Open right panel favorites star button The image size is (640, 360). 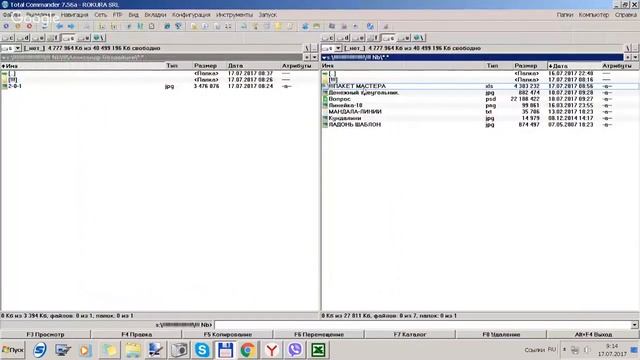click(628, 58)
